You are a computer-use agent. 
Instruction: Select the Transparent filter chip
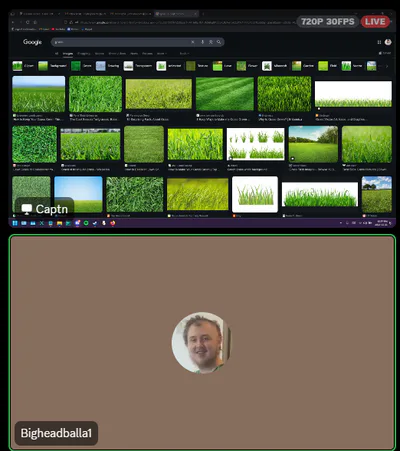coord(138,66)
